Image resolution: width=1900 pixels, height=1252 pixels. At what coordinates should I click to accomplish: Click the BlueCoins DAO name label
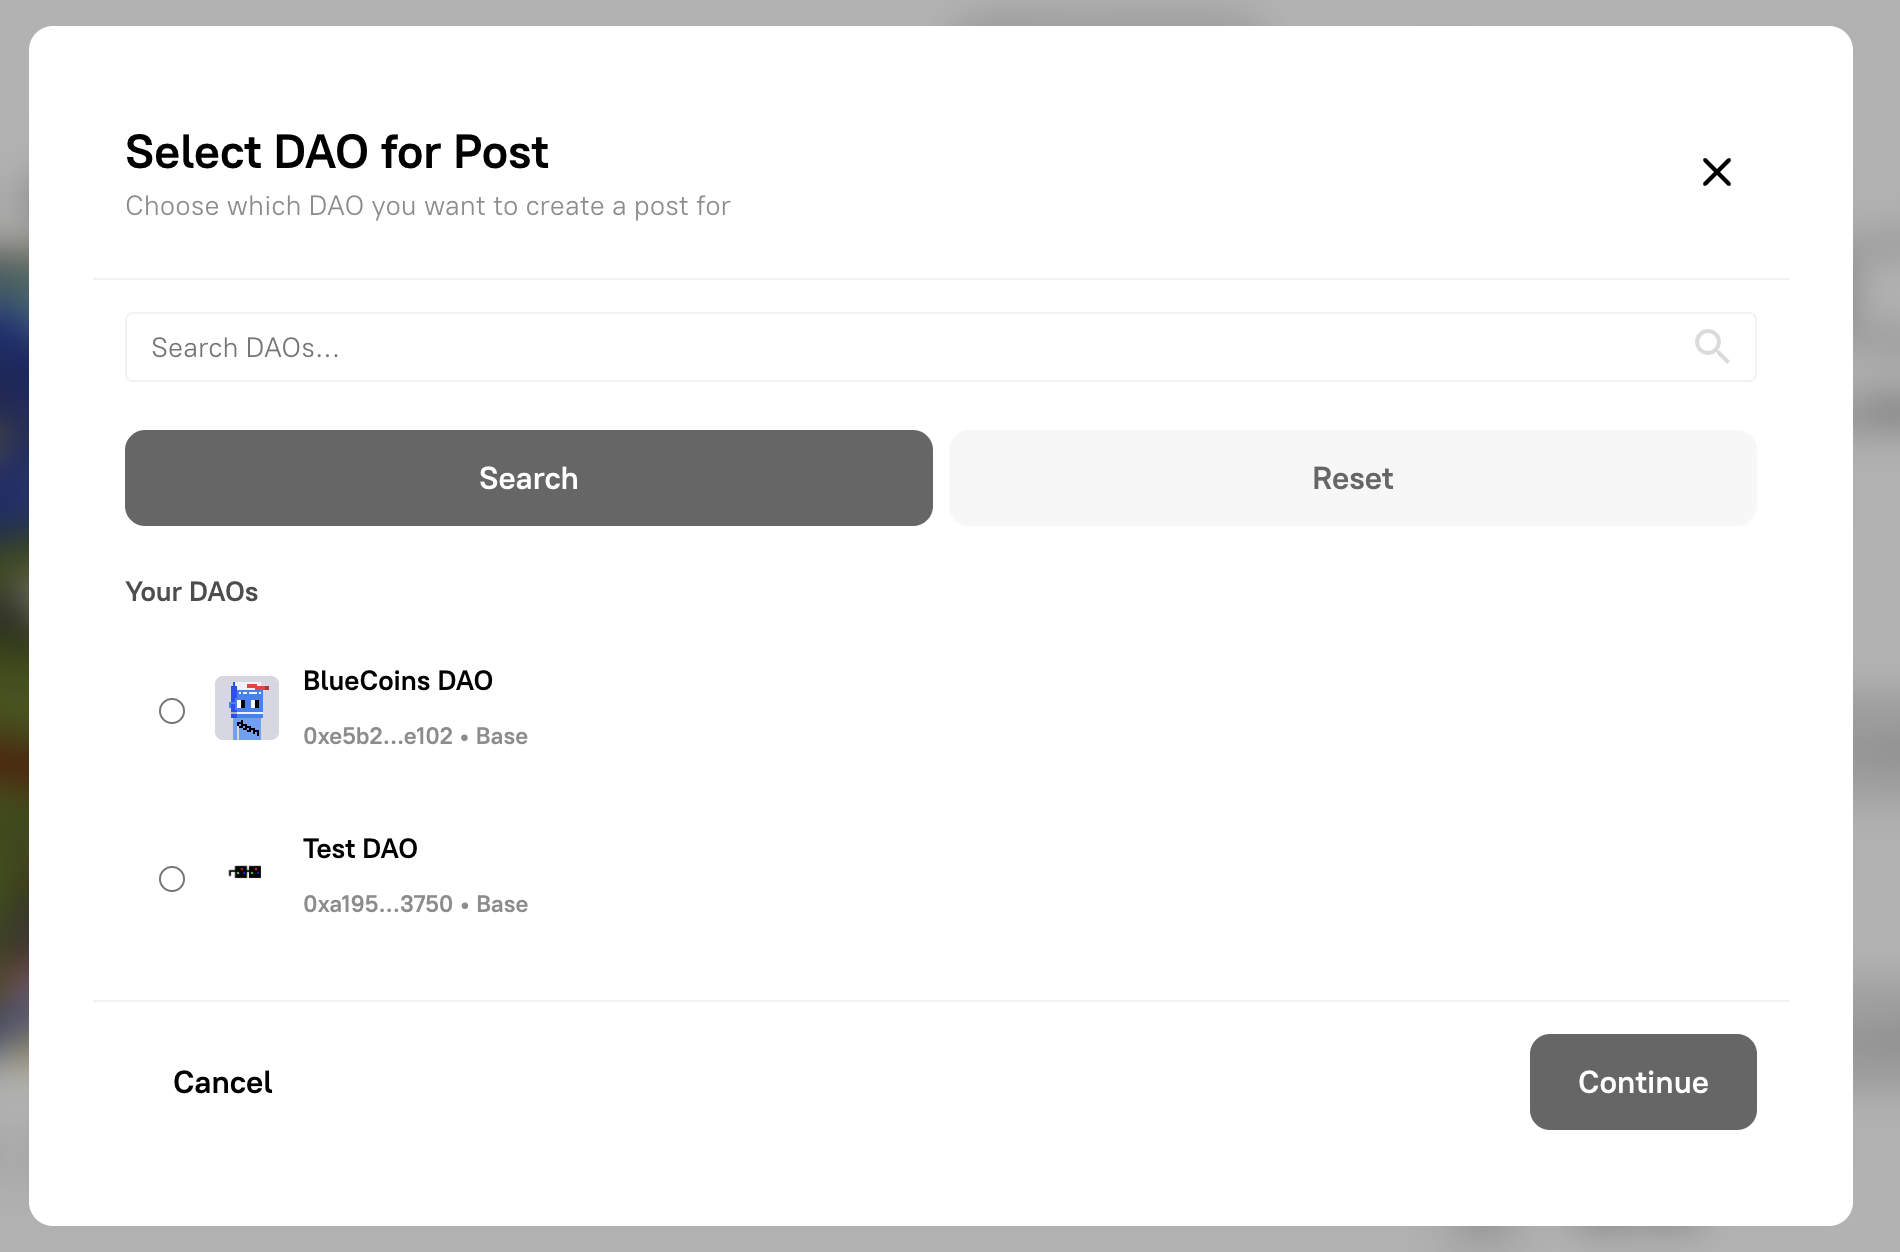coord(398,681)
